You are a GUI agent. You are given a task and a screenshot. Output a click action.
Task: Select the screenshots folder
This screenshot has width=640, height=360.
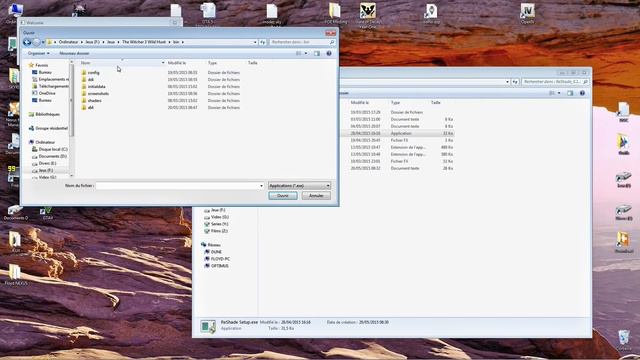[98, 93]
